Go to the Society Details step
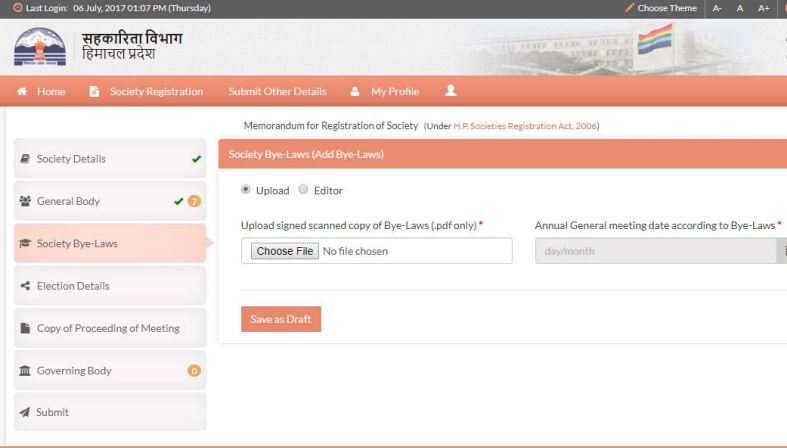 (110, 159)
